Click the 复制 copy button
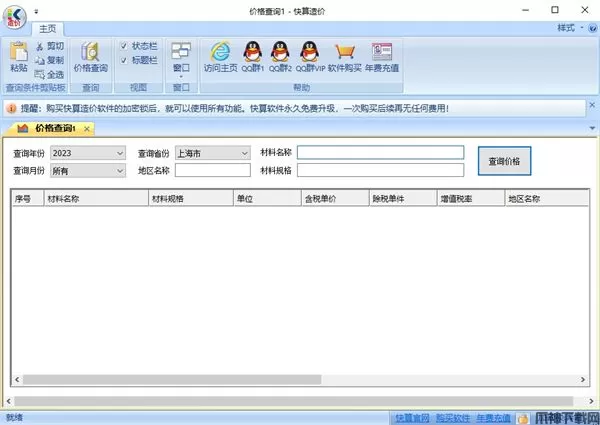600x425 pixels. [x=50, y=60]
